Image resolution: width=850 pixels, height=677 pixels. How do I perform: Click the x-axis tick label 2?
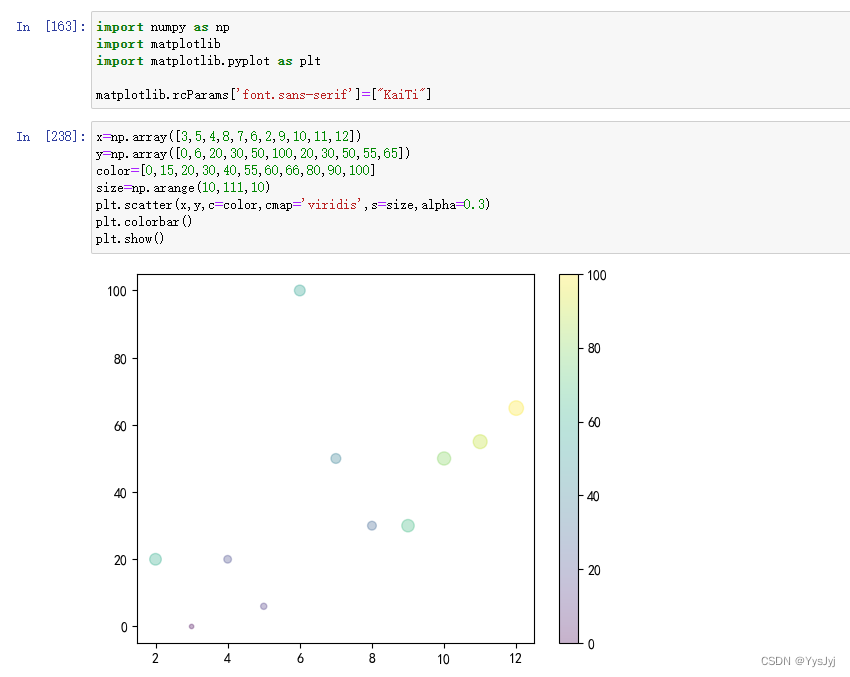coord(156,659)
